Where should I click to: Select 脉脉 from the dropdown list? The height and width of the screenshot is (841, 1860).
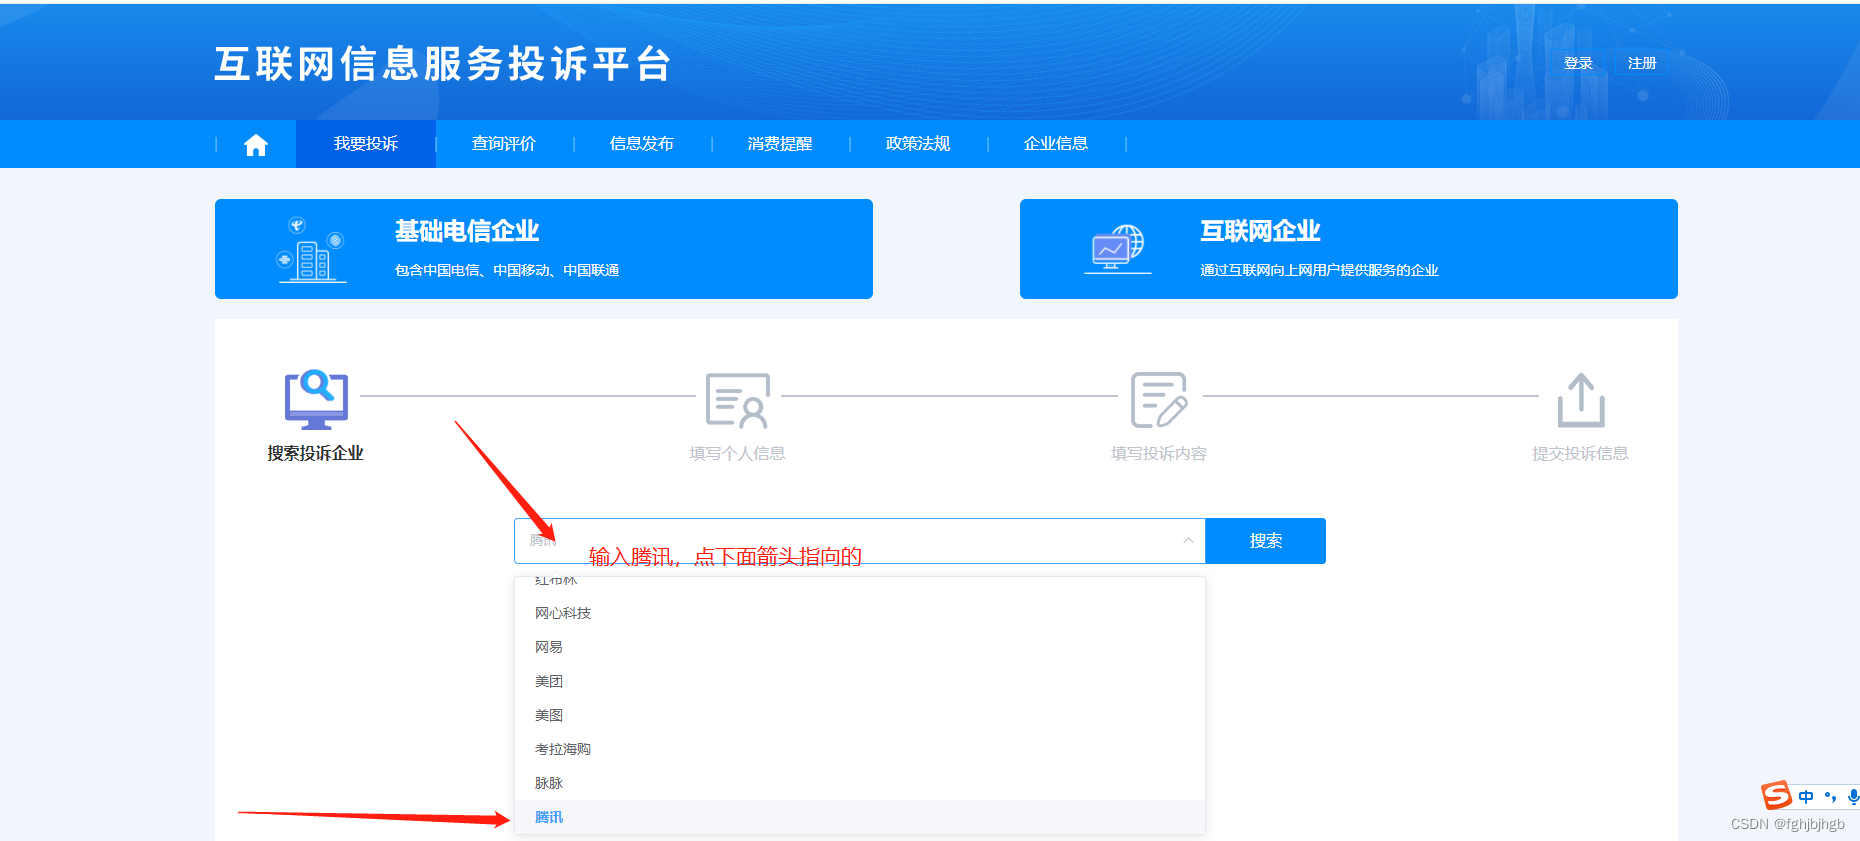(860, 783)
